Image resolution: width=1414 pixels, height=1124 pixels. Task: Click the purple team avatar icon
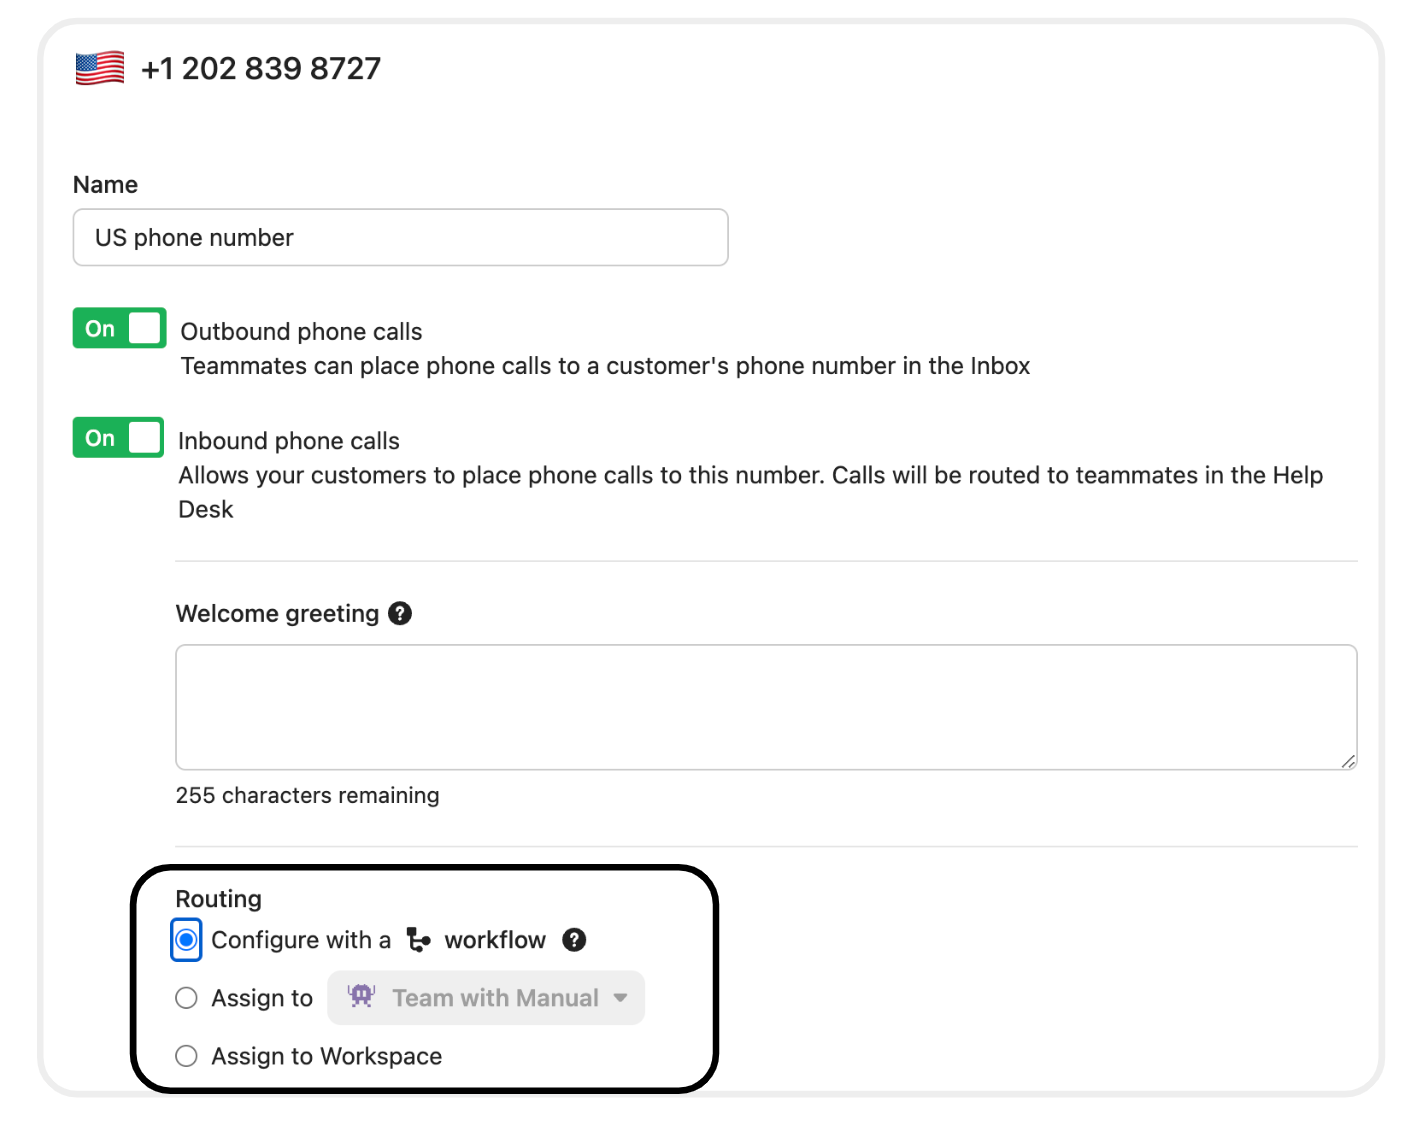coord(361,996)
